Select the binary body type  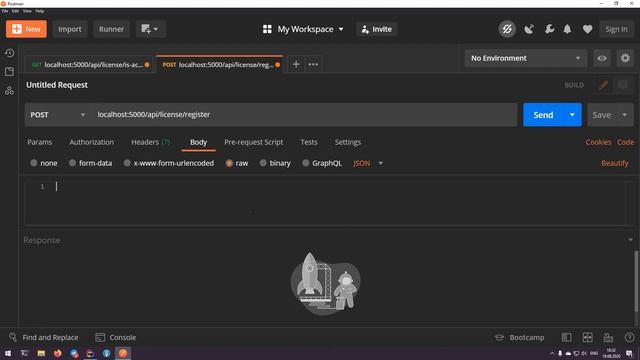263,163
